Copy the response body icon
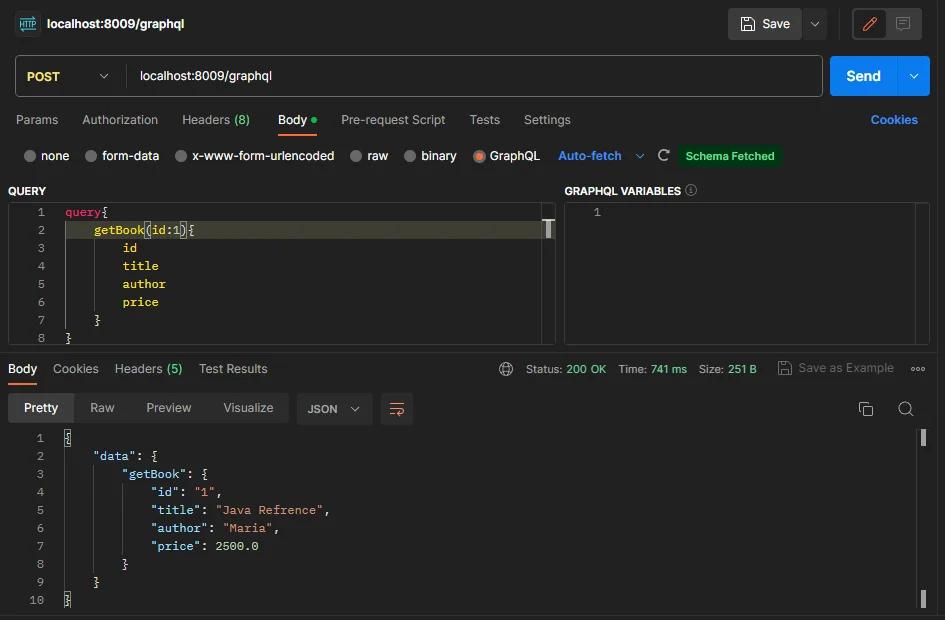 pos(865,409)
